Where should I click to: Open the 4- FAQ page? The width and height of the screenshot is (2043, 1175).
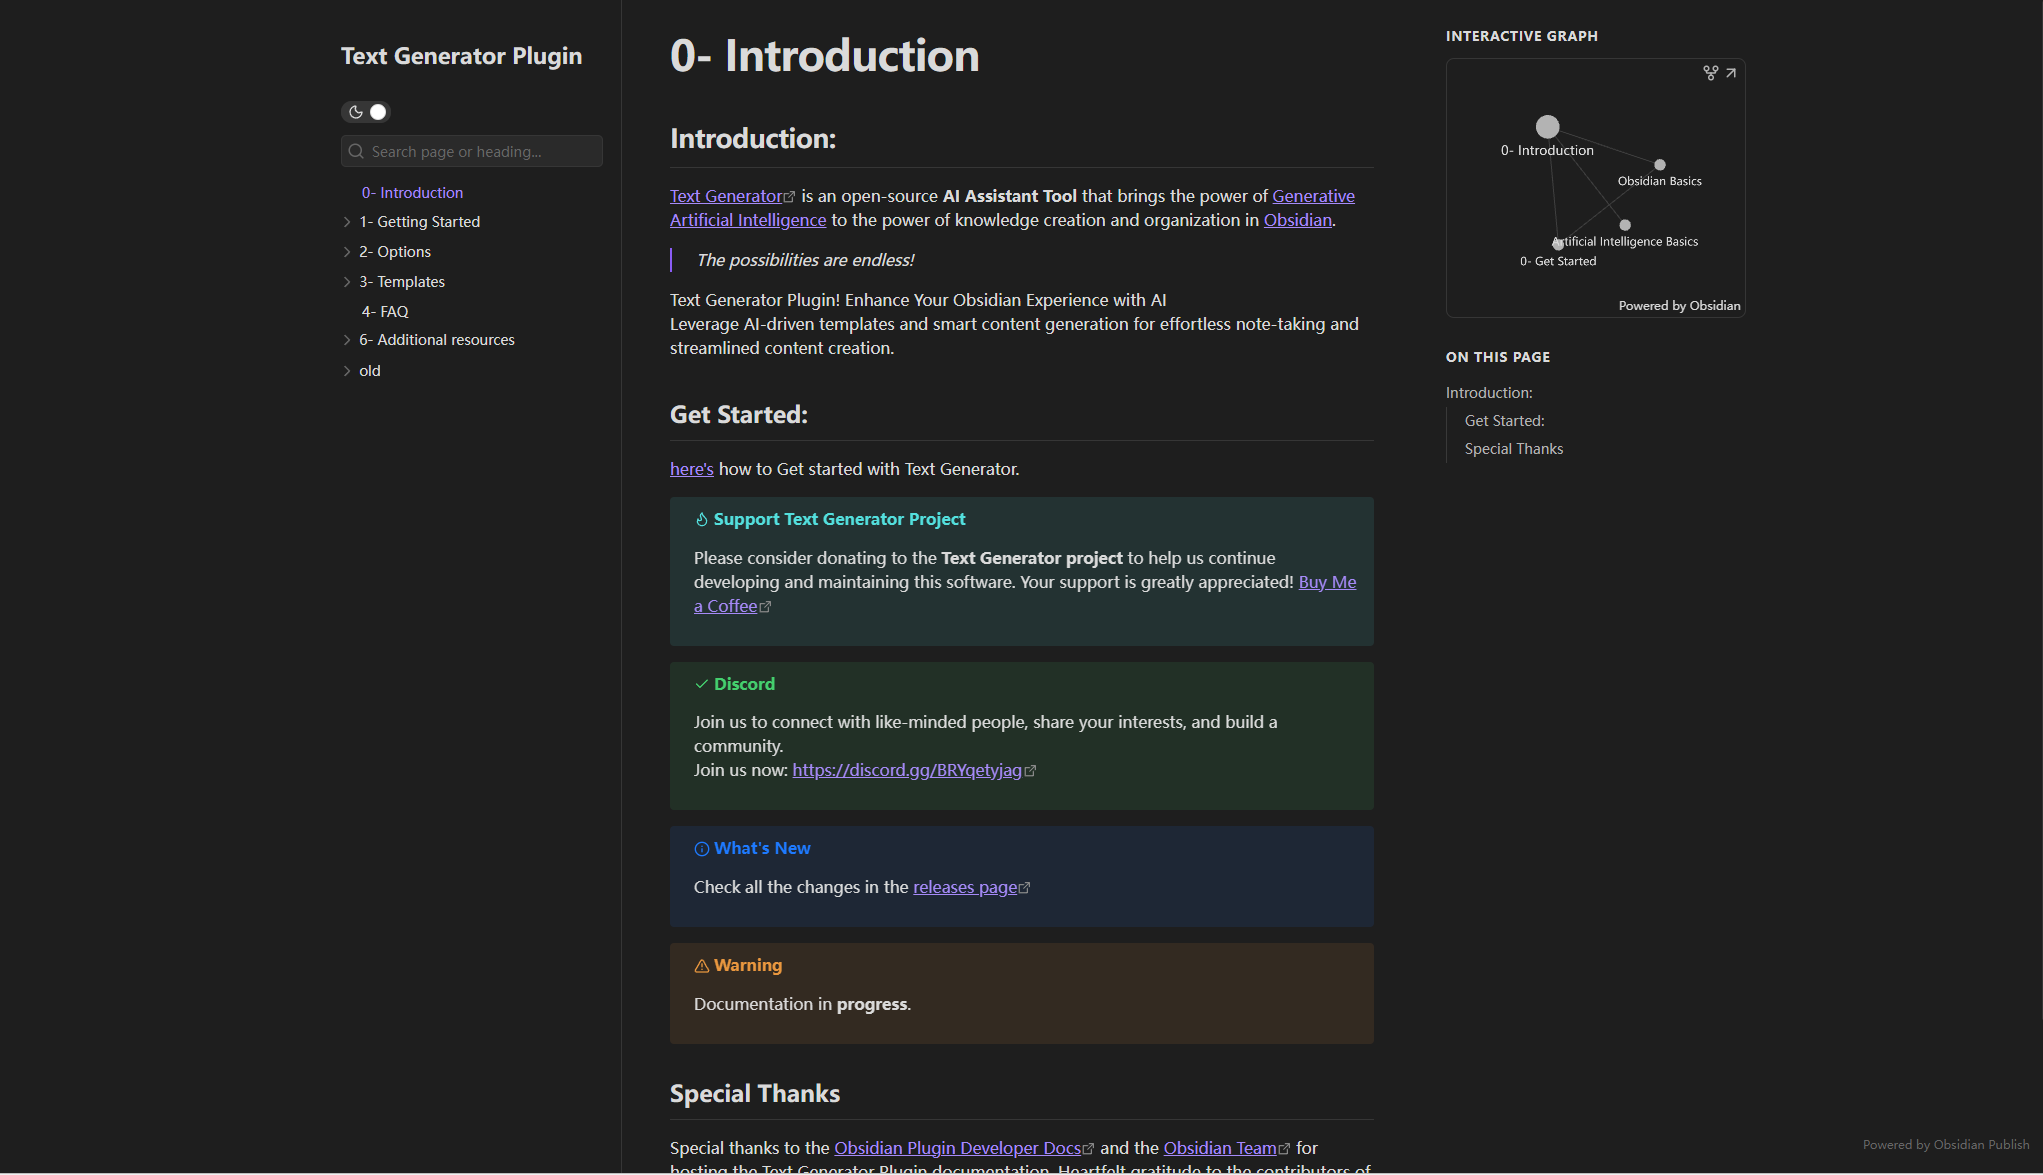point(385,312)
